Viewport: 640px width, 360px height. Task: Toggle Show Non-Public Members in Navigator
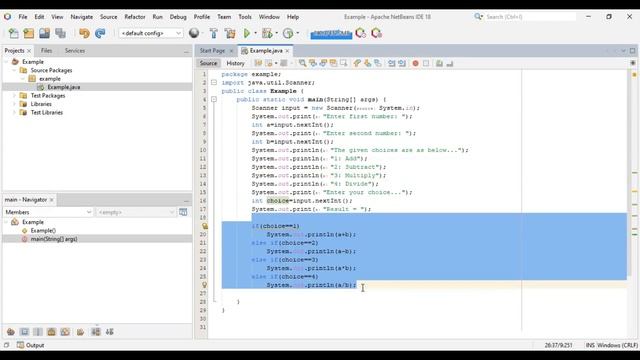(51, 332)
